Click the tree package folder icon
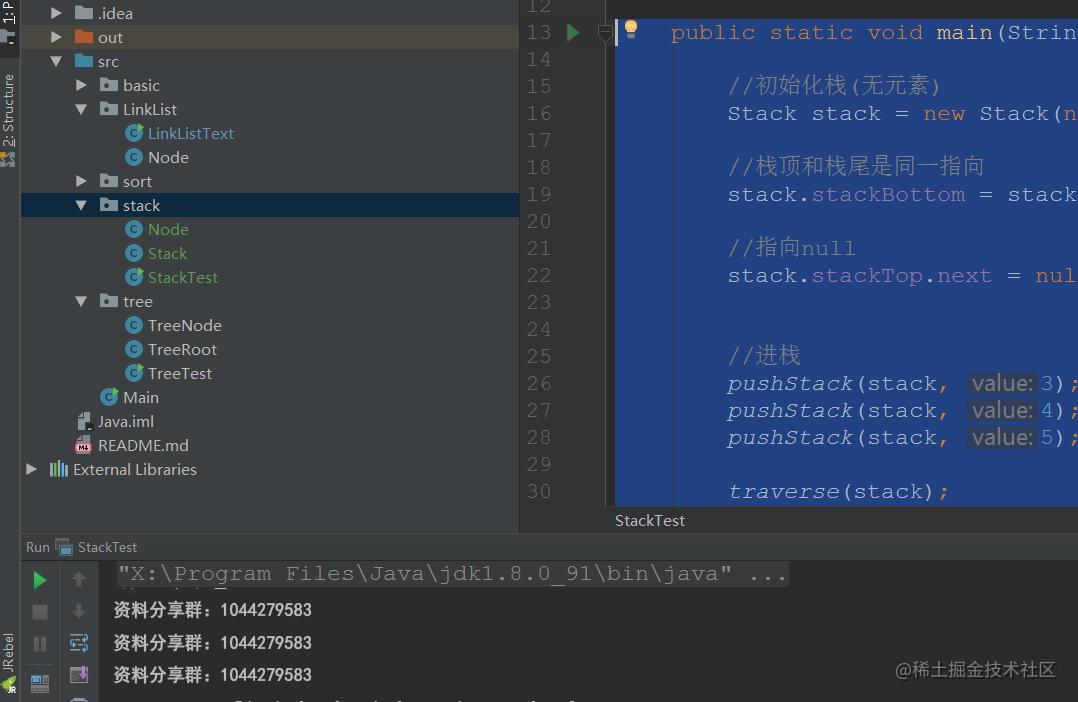Screen dimensions: 1078x702 (109, 300)
